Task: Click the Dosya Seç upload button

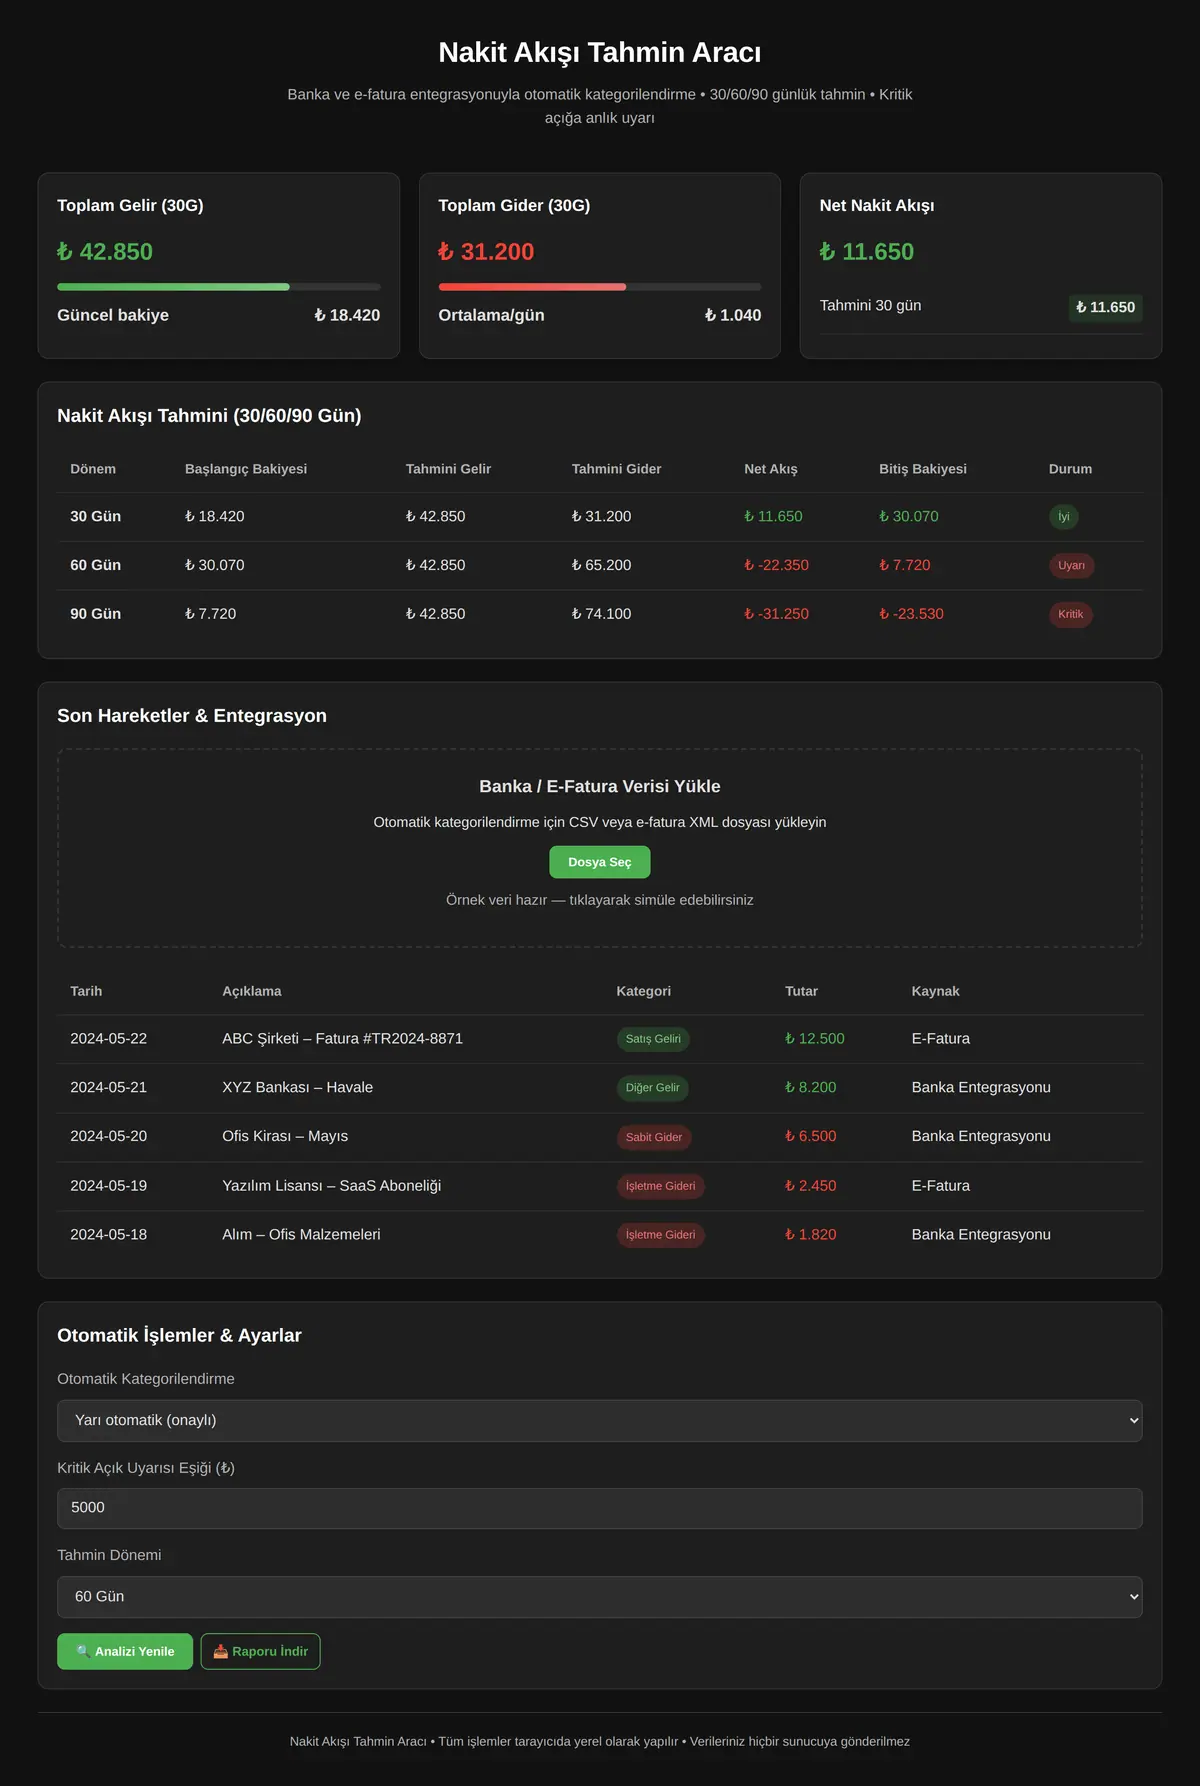Action: pos(600,862)
